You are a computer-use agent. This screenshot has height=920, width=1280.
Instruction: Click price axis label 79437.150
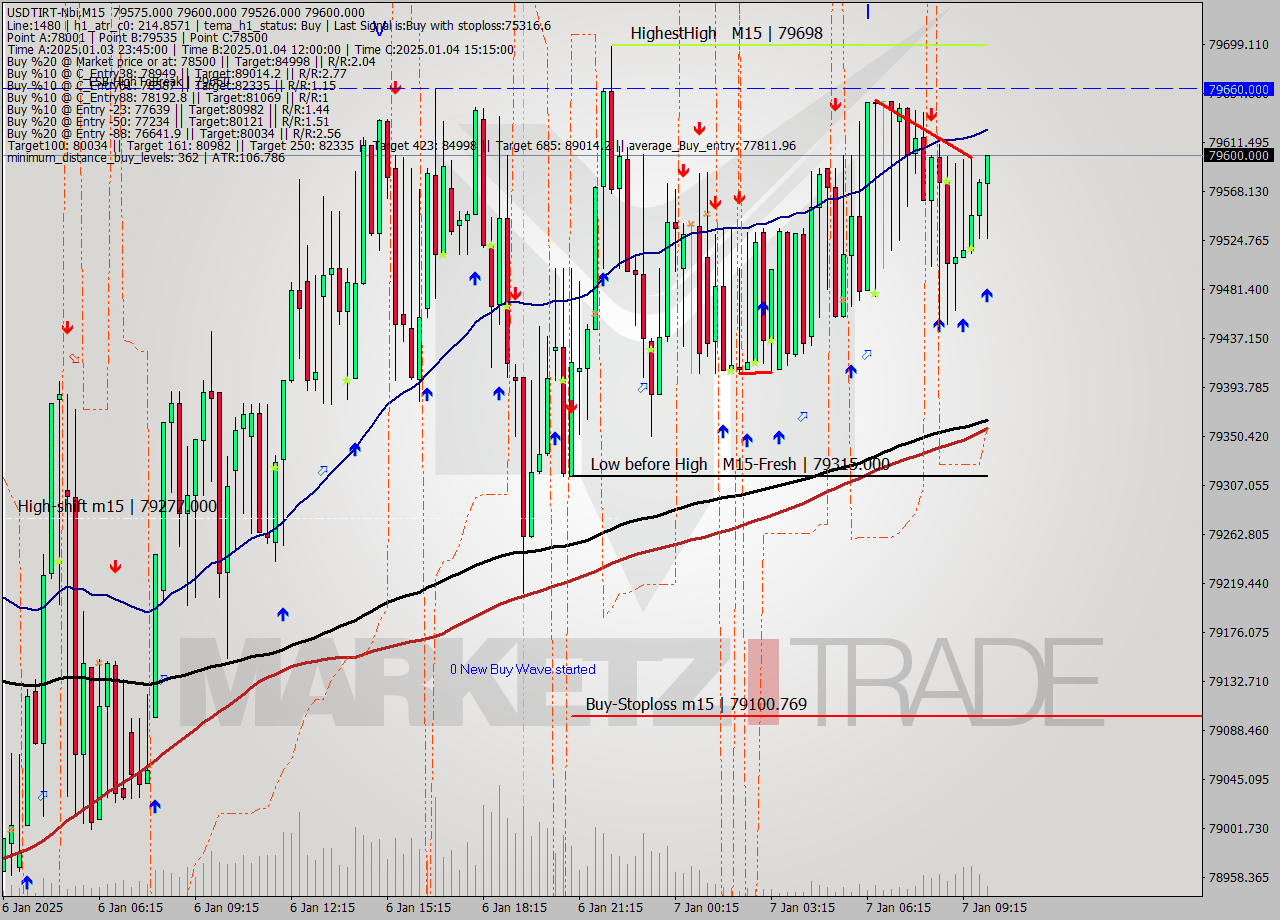1239,339
